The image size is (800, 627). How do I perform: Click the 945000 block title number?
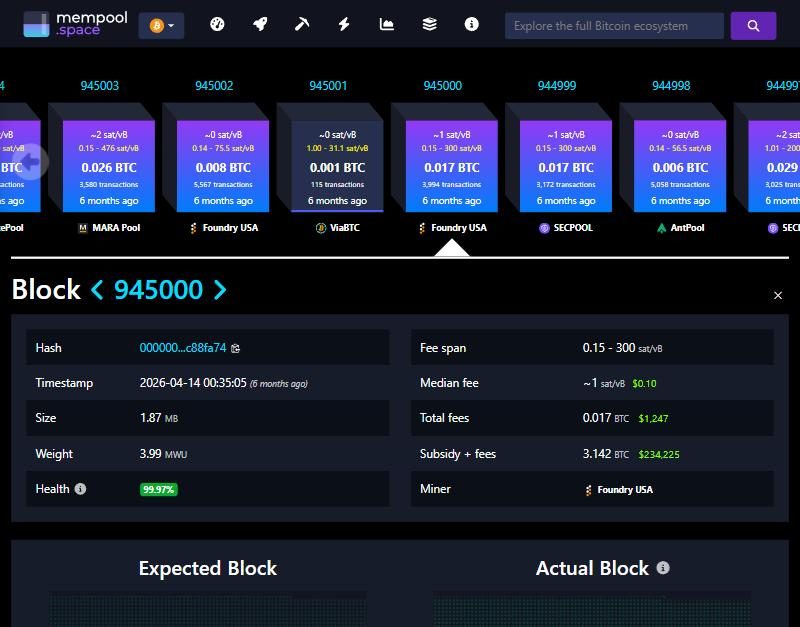click(x=158, y=290)
